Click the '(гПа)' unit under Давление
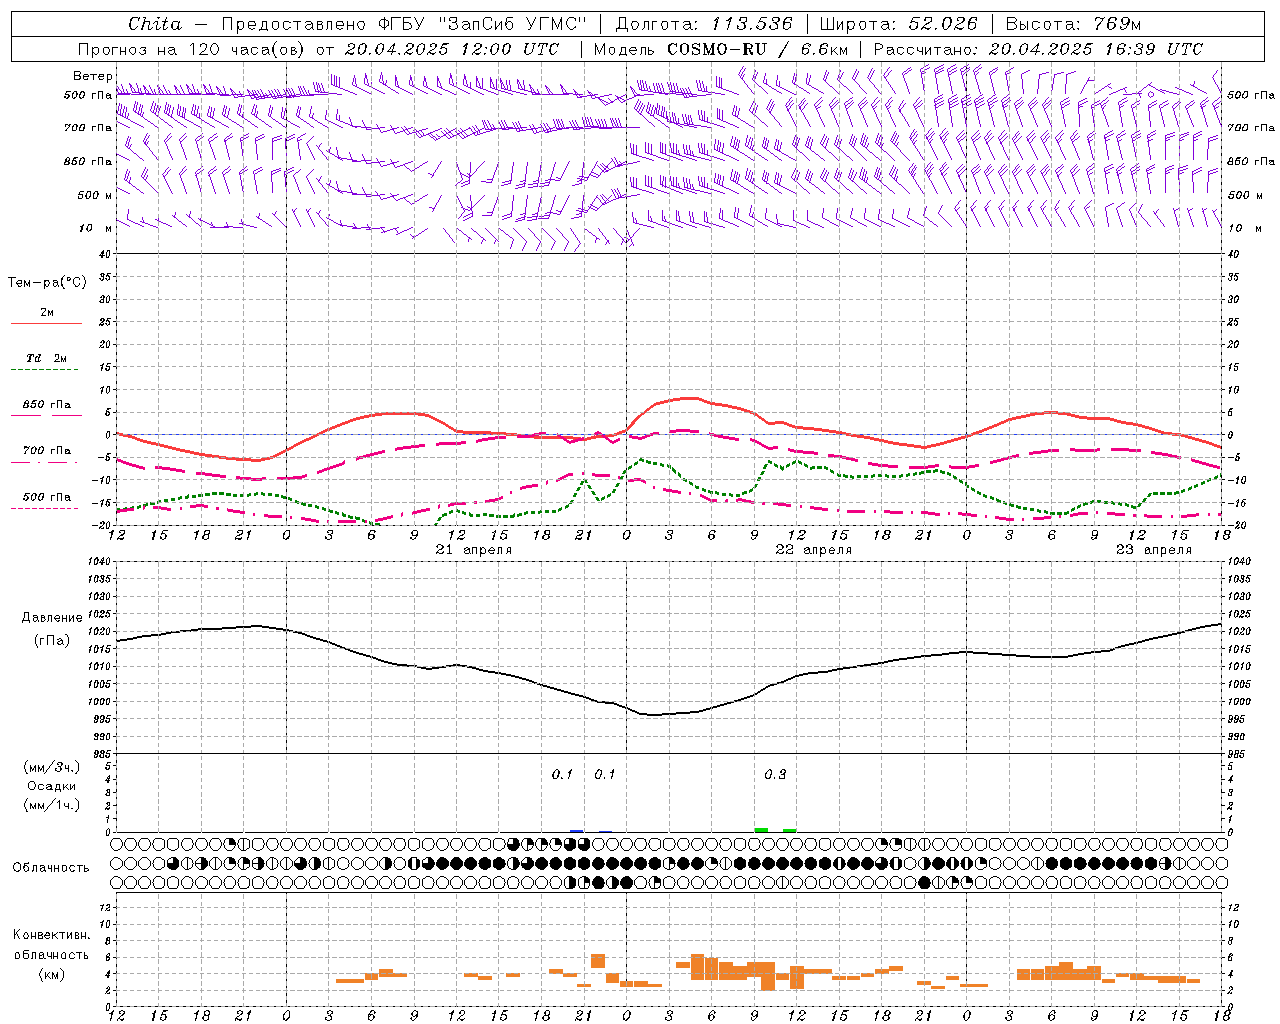The height and width of the screenshot is (1024, 1280). coord(52,641)
